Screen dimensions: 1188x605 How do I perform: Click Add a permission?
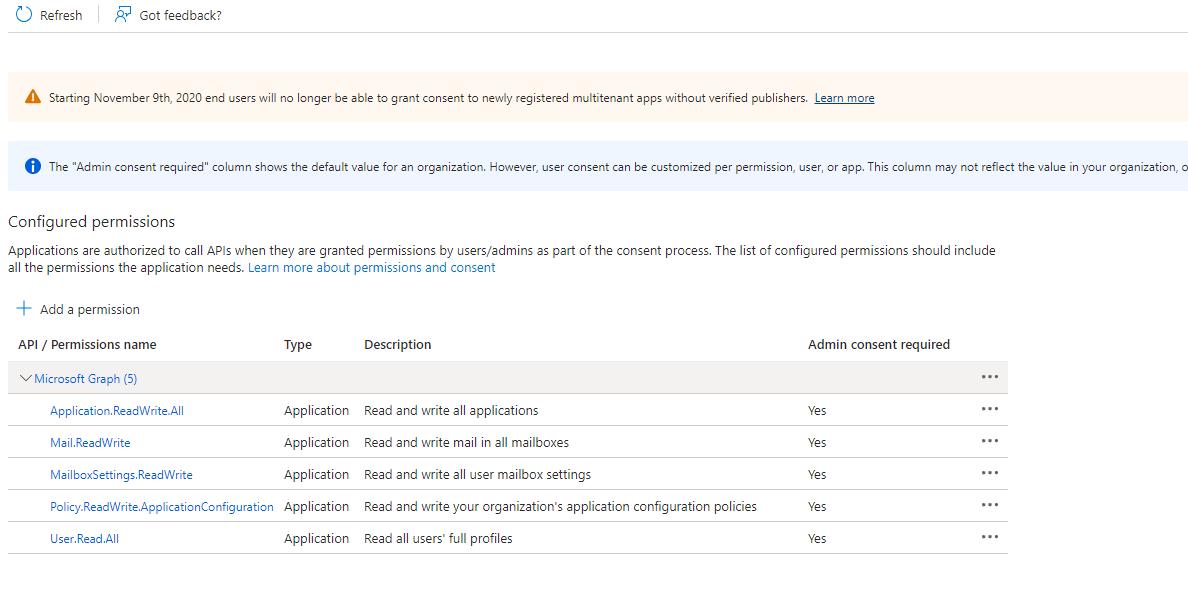click(x=89, y=309)
